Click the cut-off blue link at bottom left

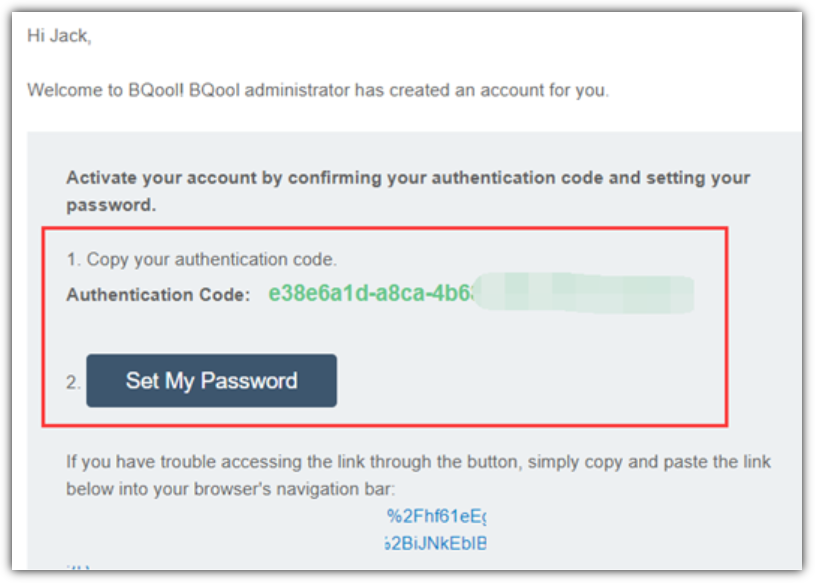pyautogui.click(x=78, y=567)
